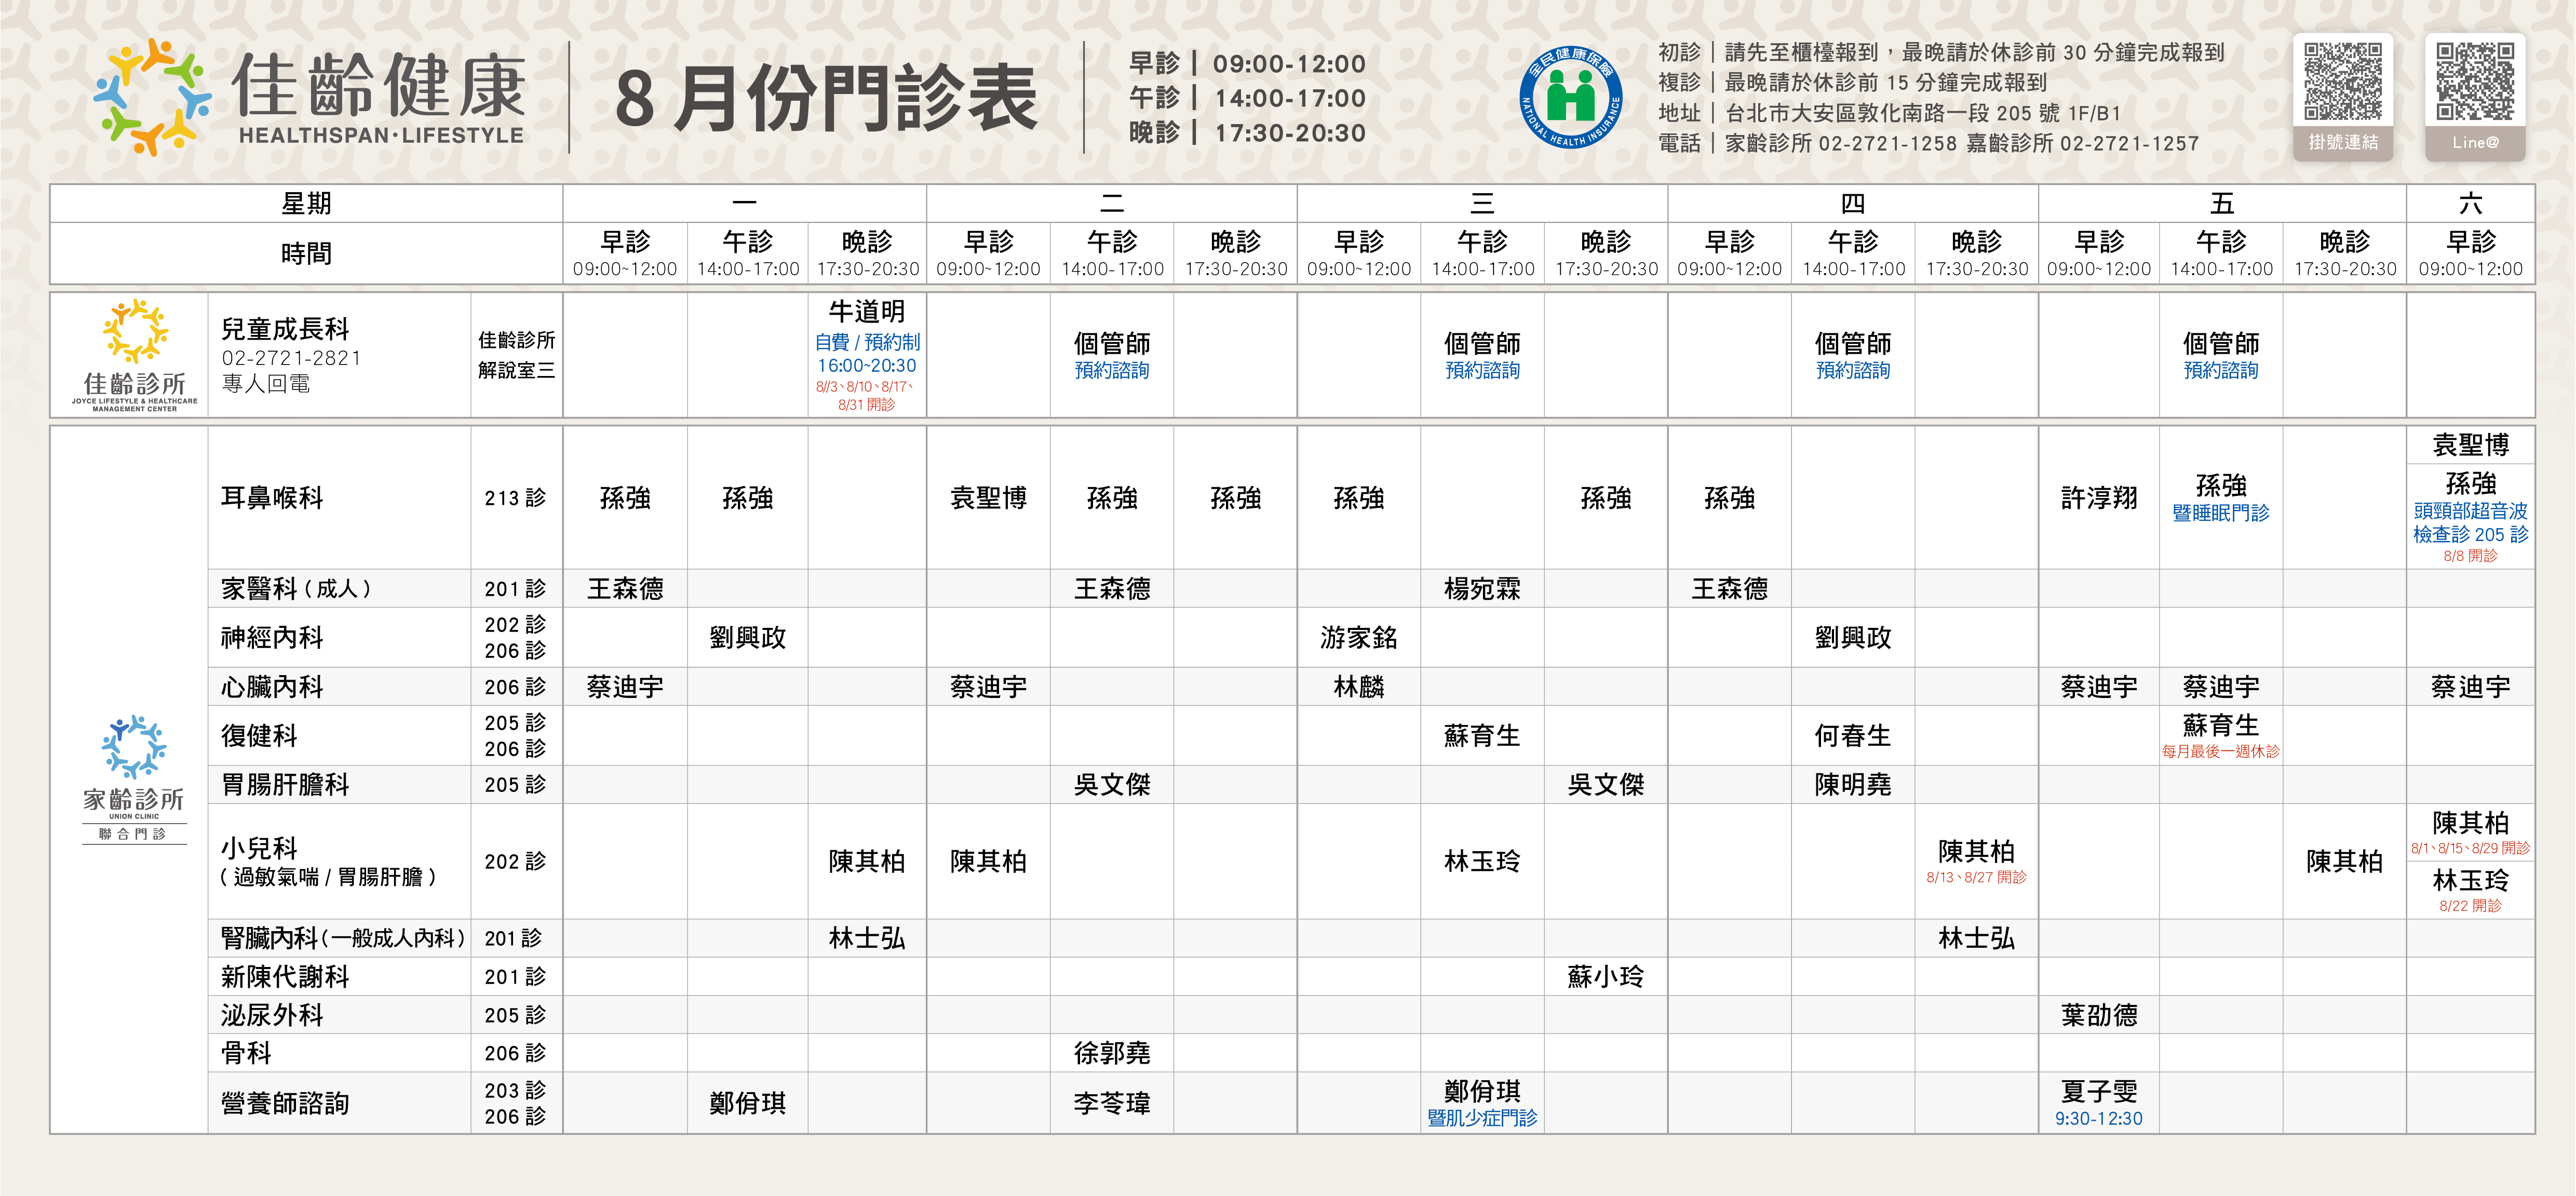Click 蘇小玲 in Wednesday evening slot
Screen dimensions: 2576x1196
1606,977
